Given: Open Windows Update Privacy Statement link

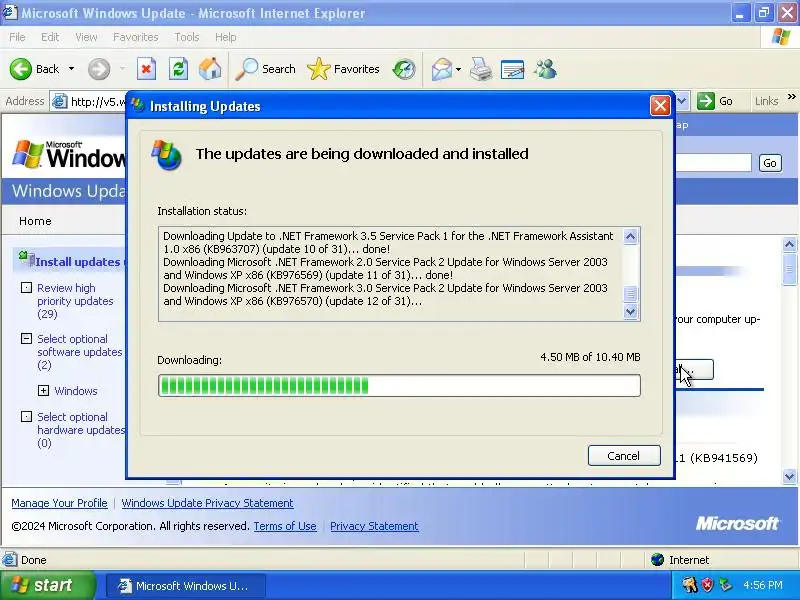Looking at the screenshot, I should [x=207, y=503].
